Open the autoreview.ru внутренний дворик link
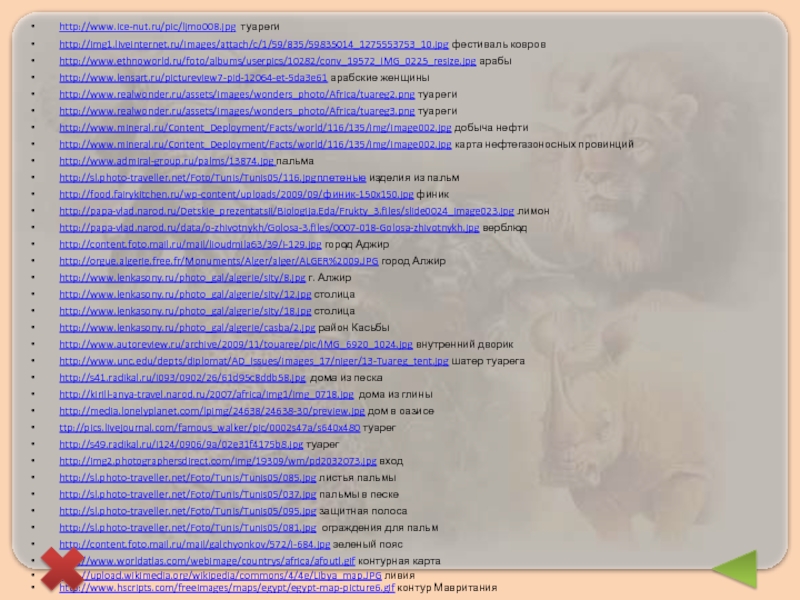The width and height of the screenshot is (800, 600). pyautogui.click(x=236, y=344)
